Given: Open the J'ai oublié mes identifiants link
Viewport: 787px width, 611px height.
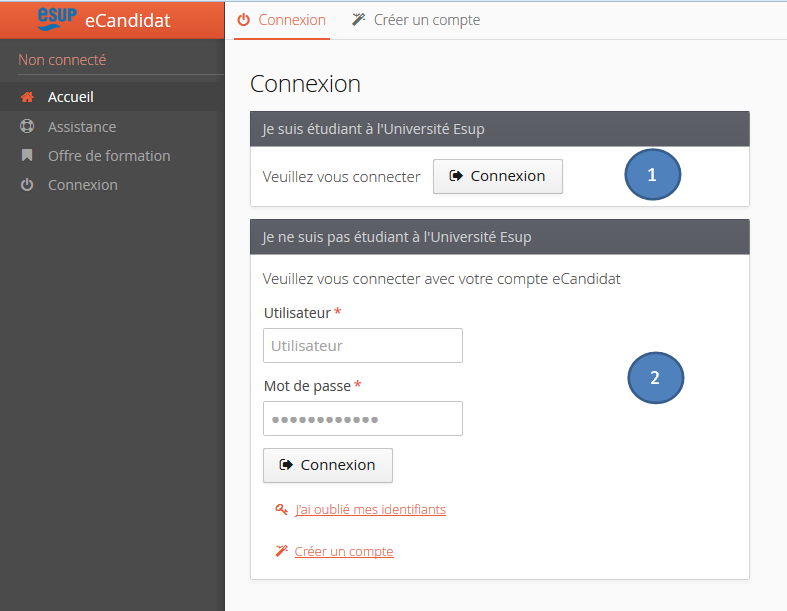Looking at the screenshot, I should [x=370, y=510].
